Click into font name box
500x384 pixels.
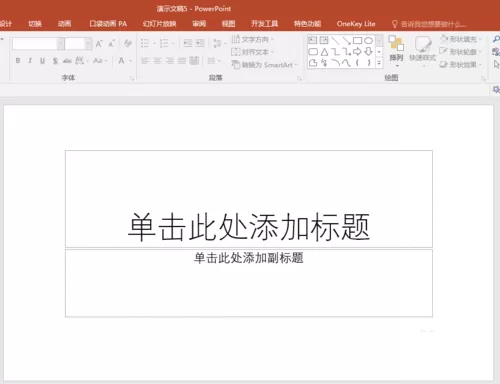(x=35, y=44)
